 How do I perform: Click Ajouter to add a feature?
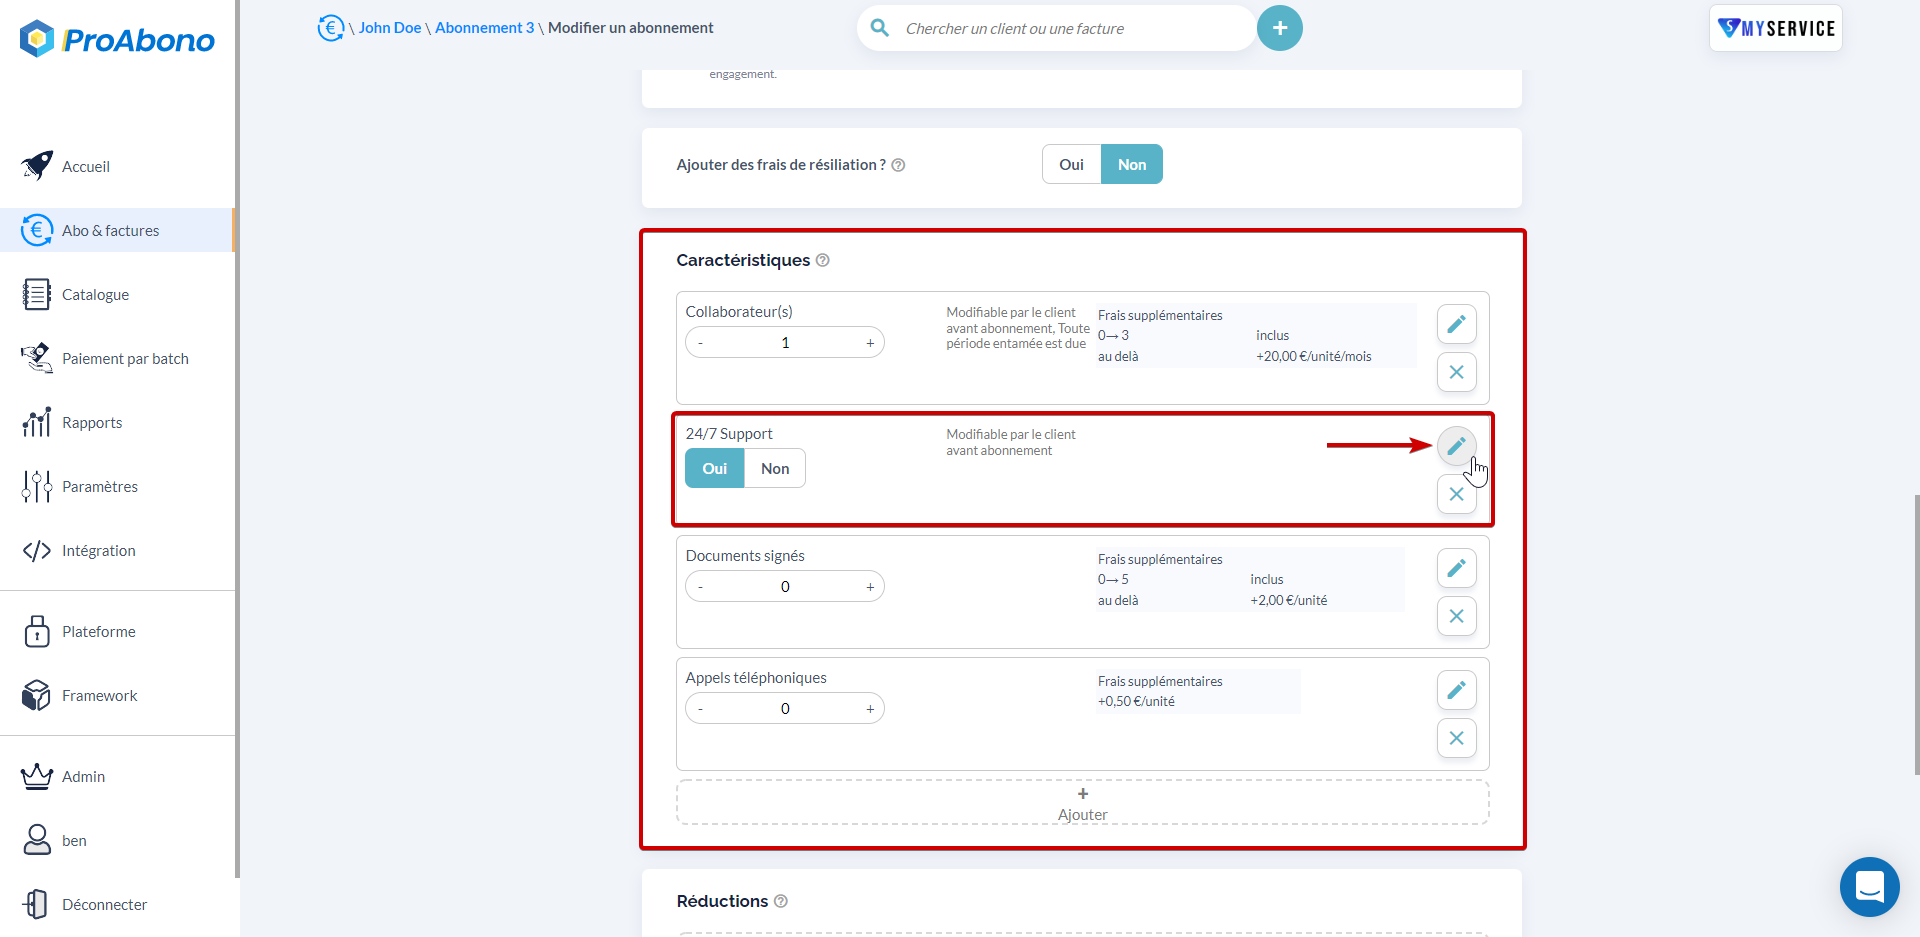point(1082,803)
